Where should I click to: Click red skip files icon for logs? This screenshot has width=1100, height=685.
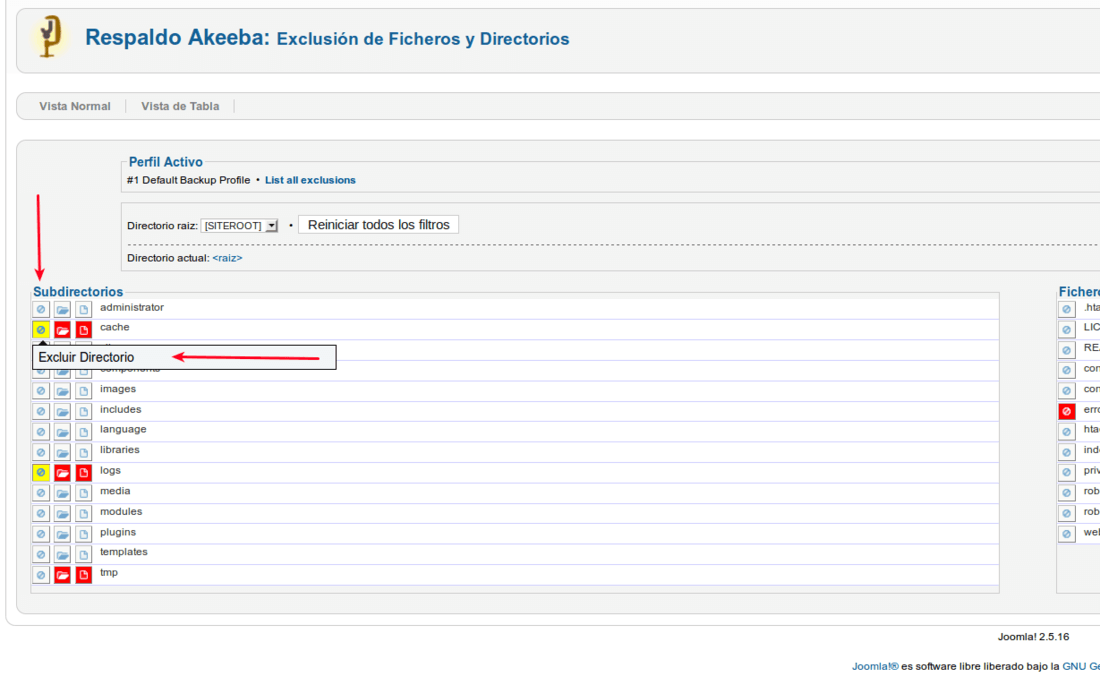[x=83, y=472]
